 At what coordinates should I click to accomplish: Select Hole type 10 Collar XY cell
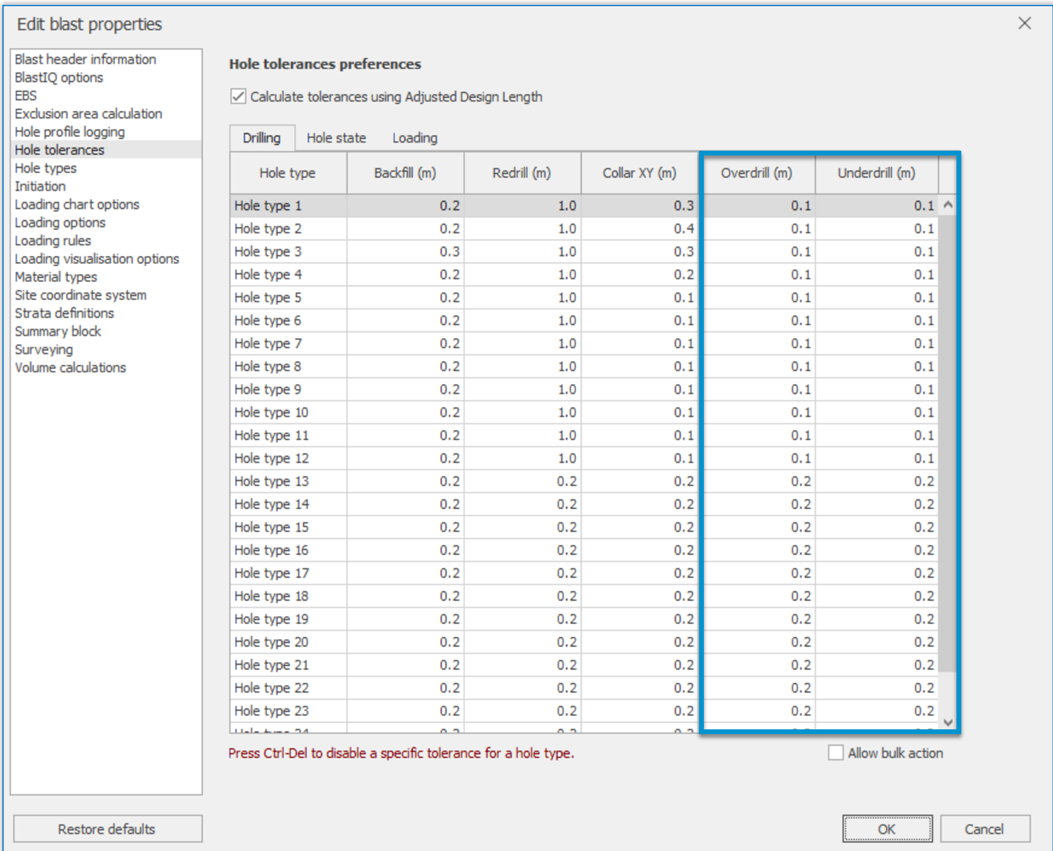pos(639,412)
